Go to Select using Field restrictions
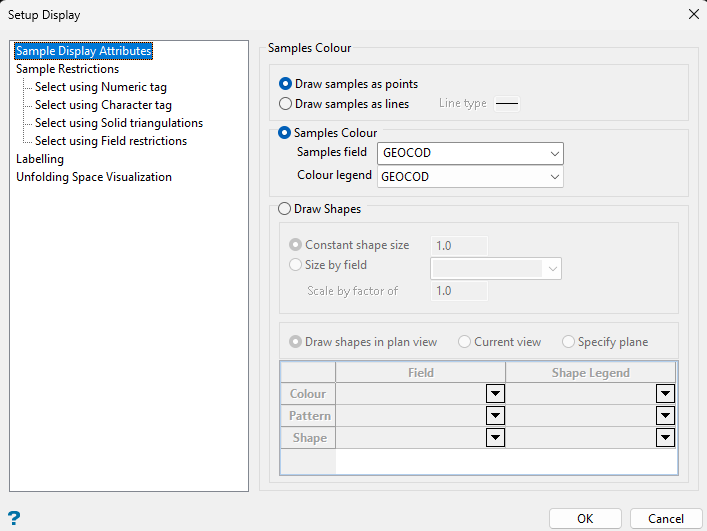Viewport: 707px width, 531px height. pyautogui.click(x=111, y=141)
